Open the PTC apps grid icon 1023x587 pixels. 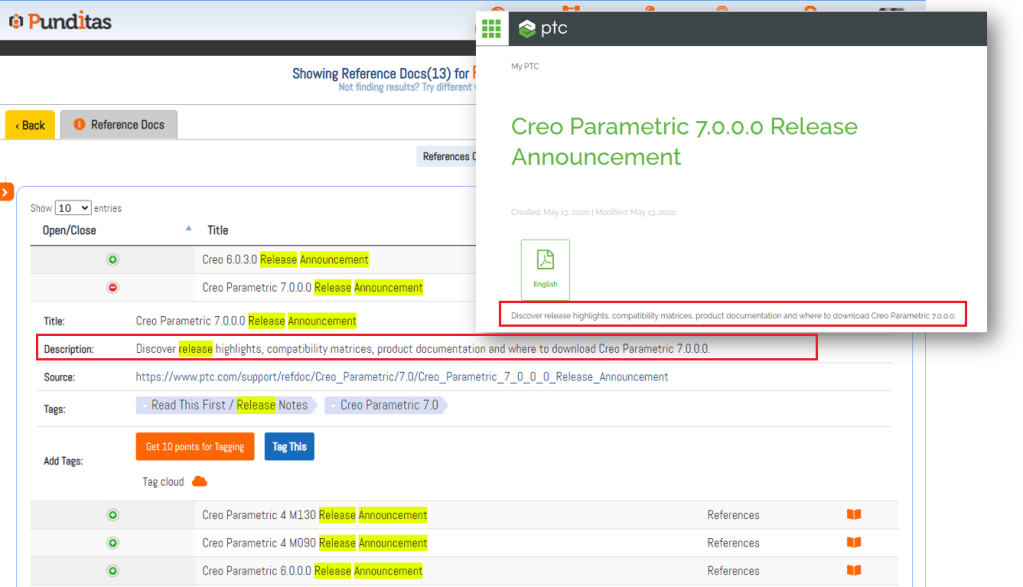pos(491,29)
